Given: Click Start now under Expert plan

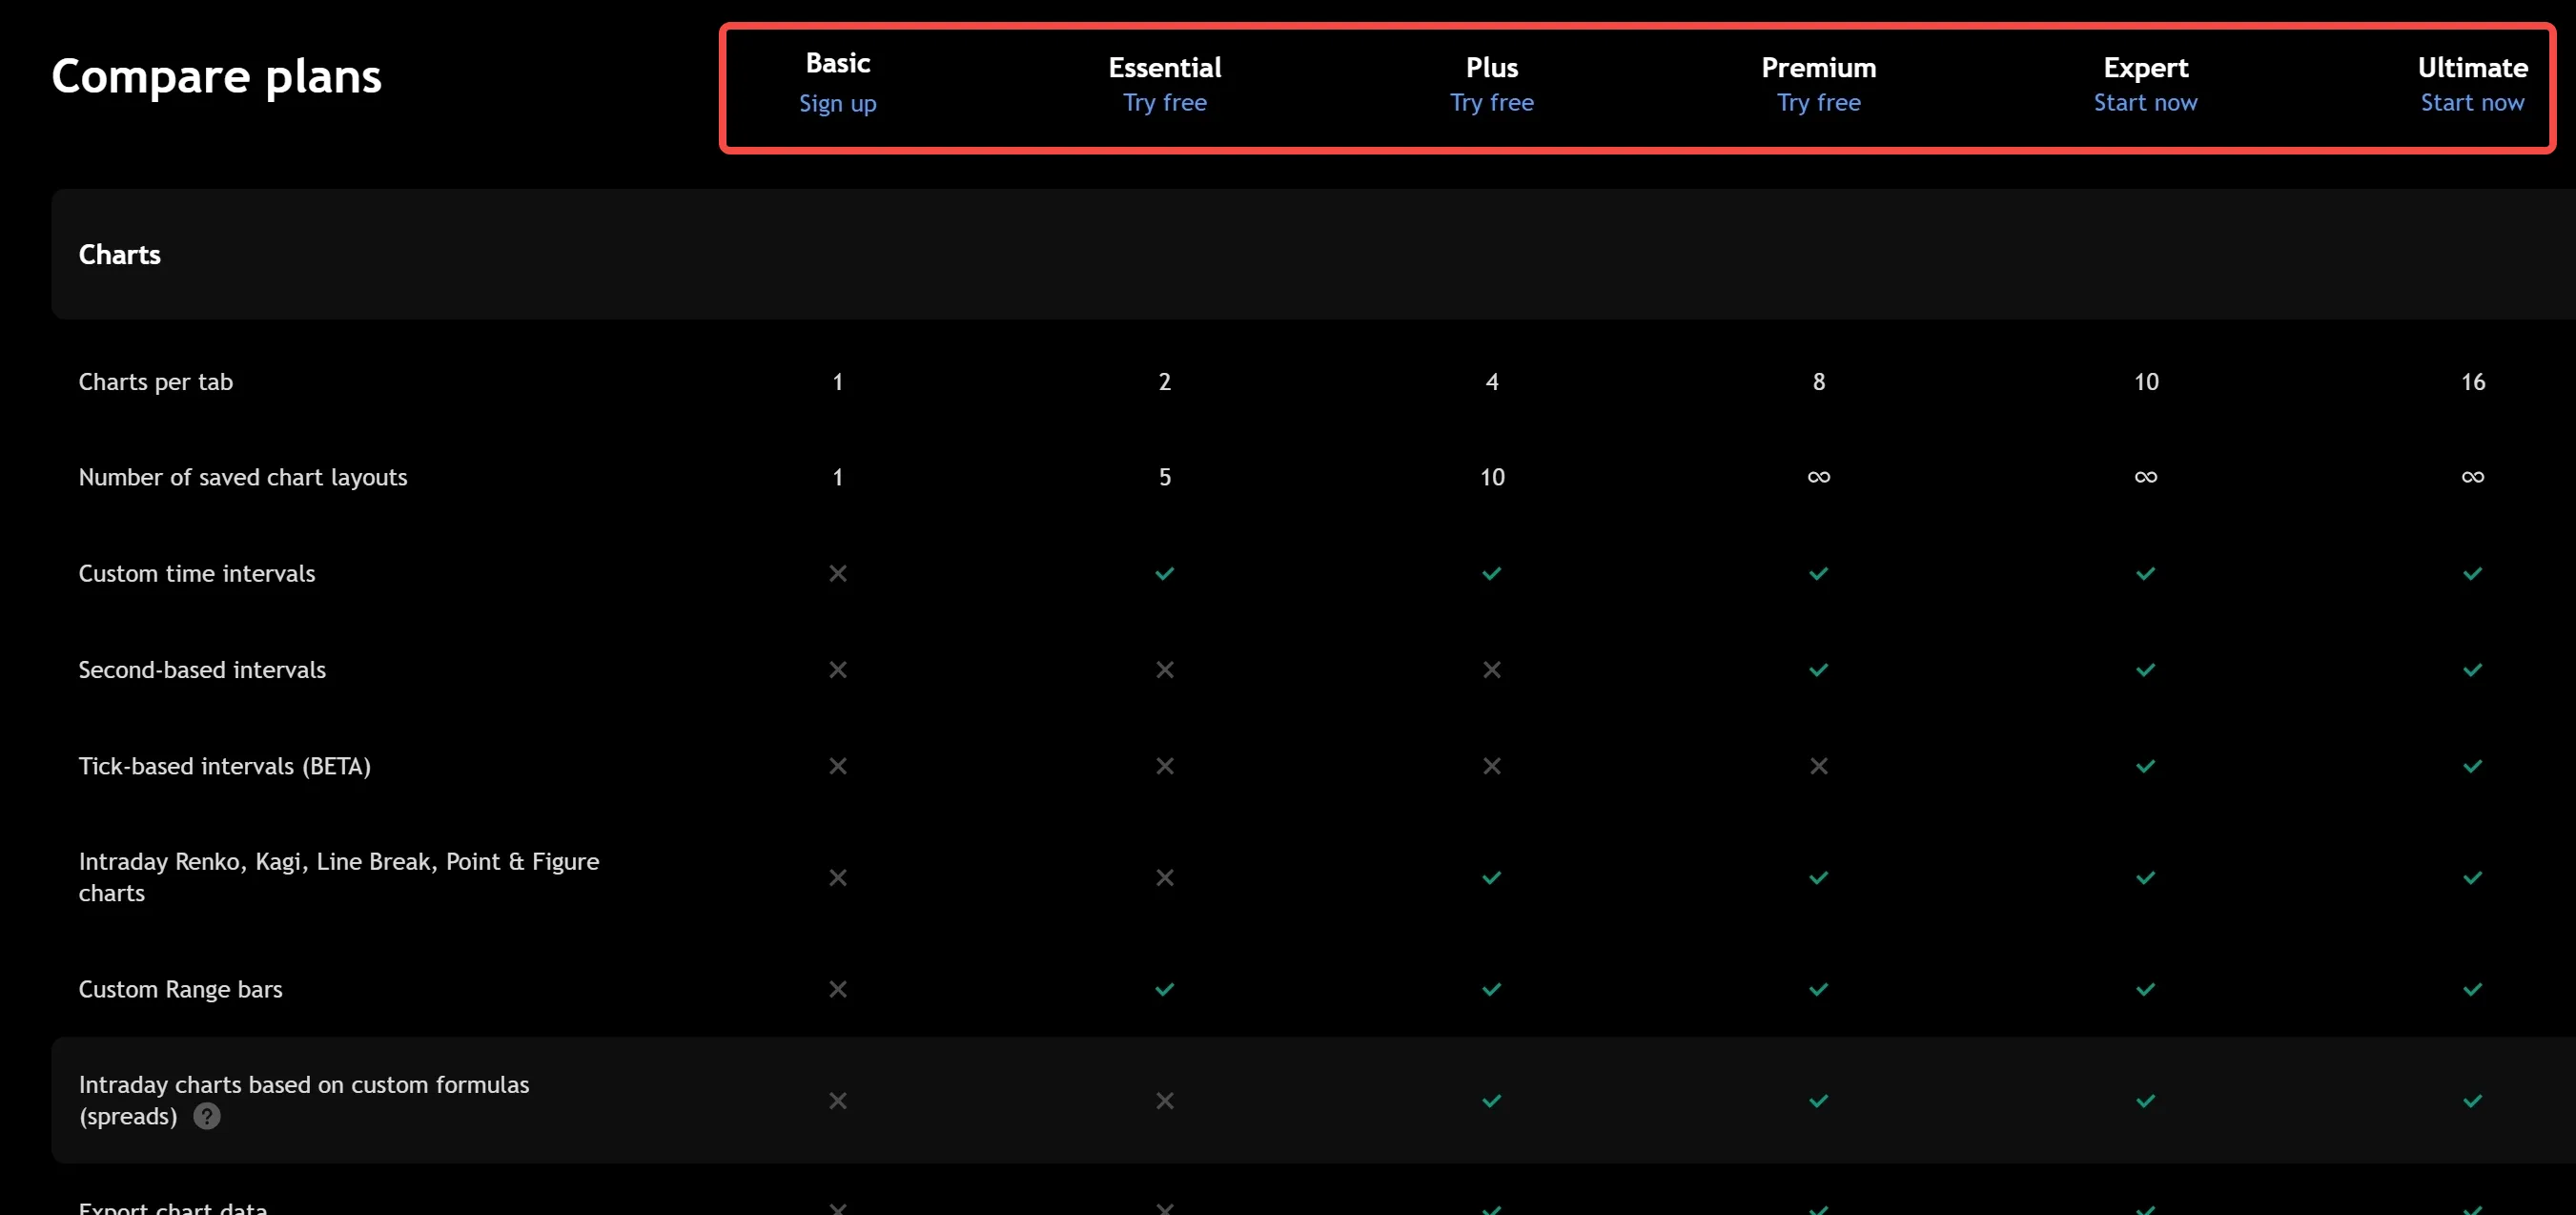Looking at the screenshot, I should click(2145, 103).
